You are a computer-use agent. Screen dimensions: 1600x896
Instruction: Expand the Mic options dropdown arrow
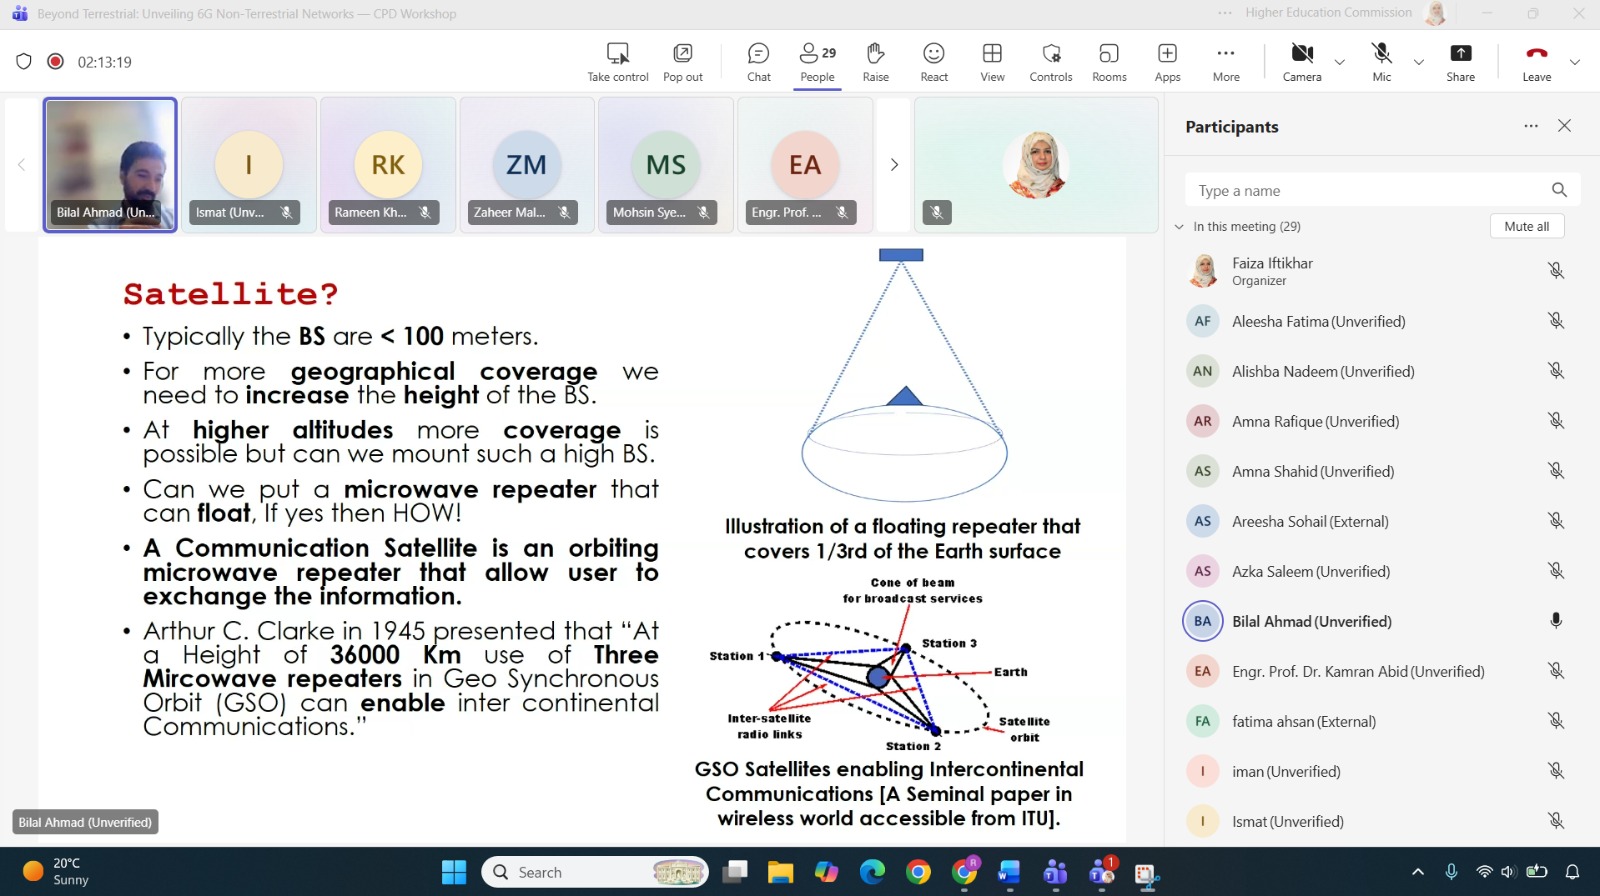[1418, 62]
